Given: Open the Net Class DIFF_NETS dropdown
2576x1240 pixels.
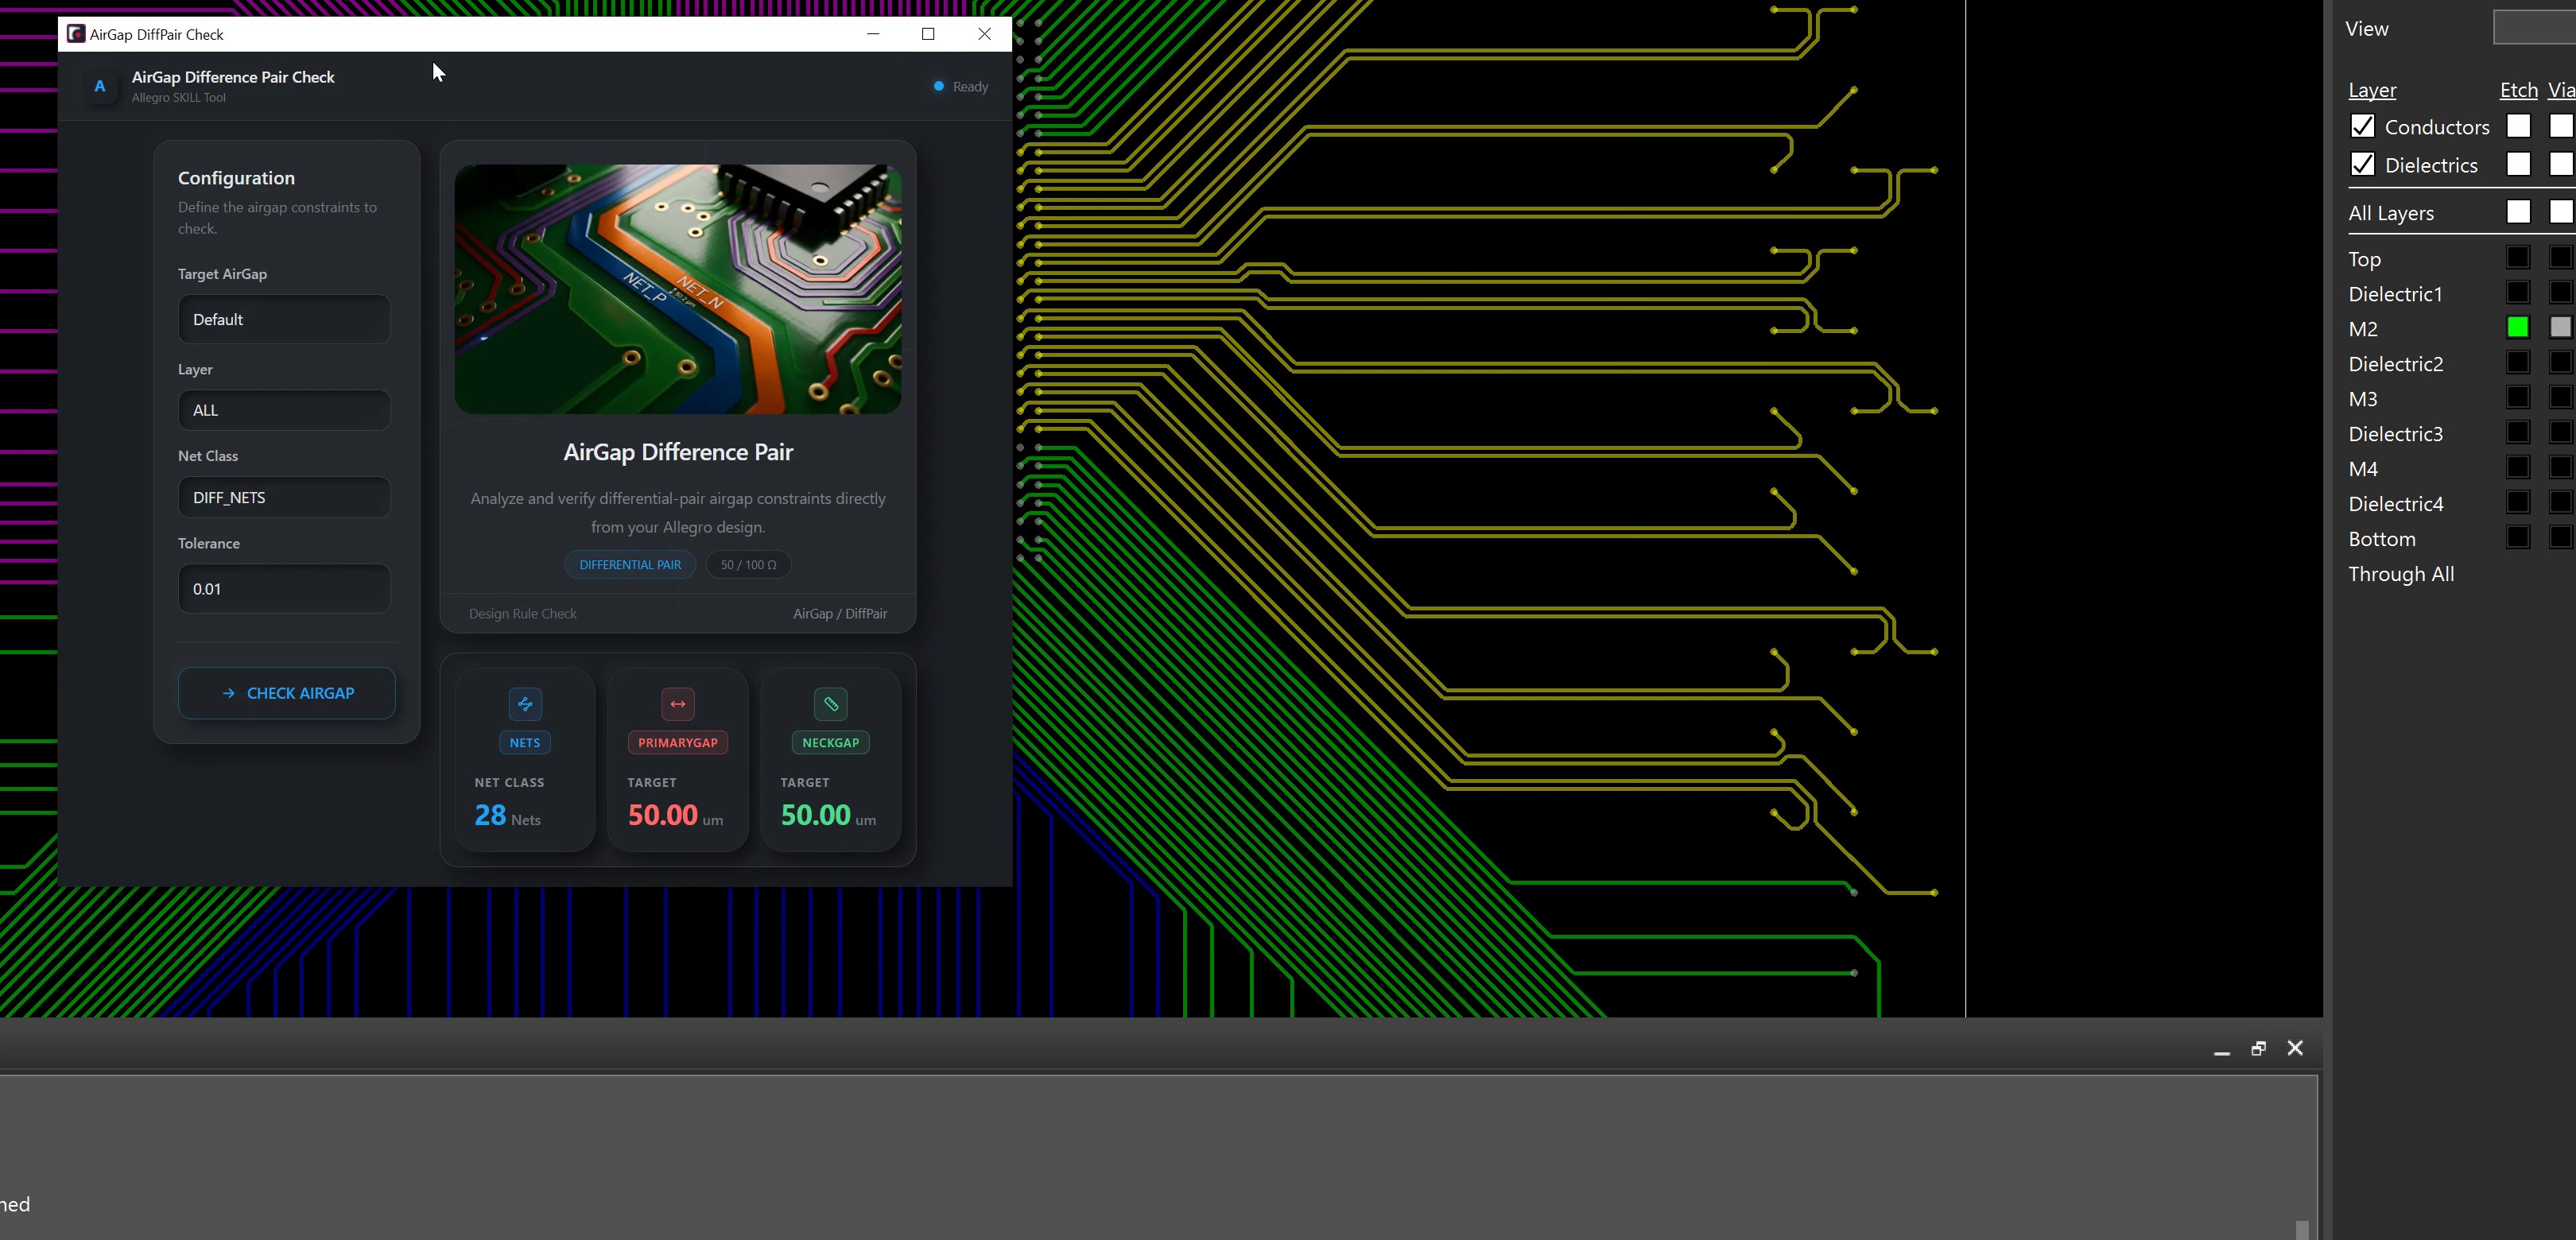Looking at the screenshot, I should [x=284, y=497].
